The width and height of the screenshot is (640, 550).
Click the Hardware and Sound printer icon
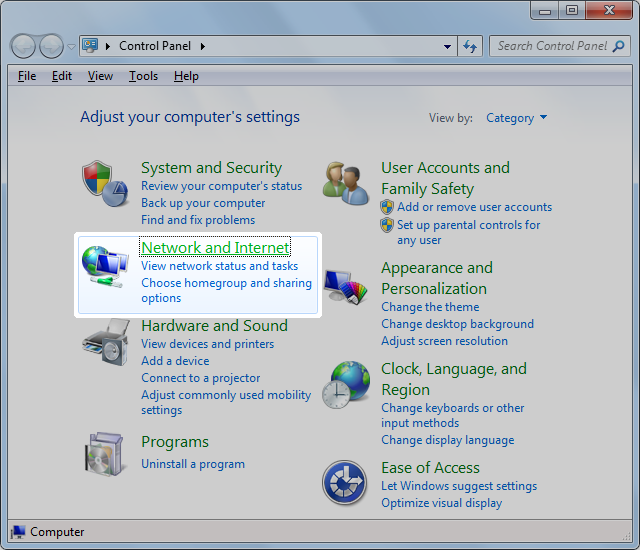[104, 343]
